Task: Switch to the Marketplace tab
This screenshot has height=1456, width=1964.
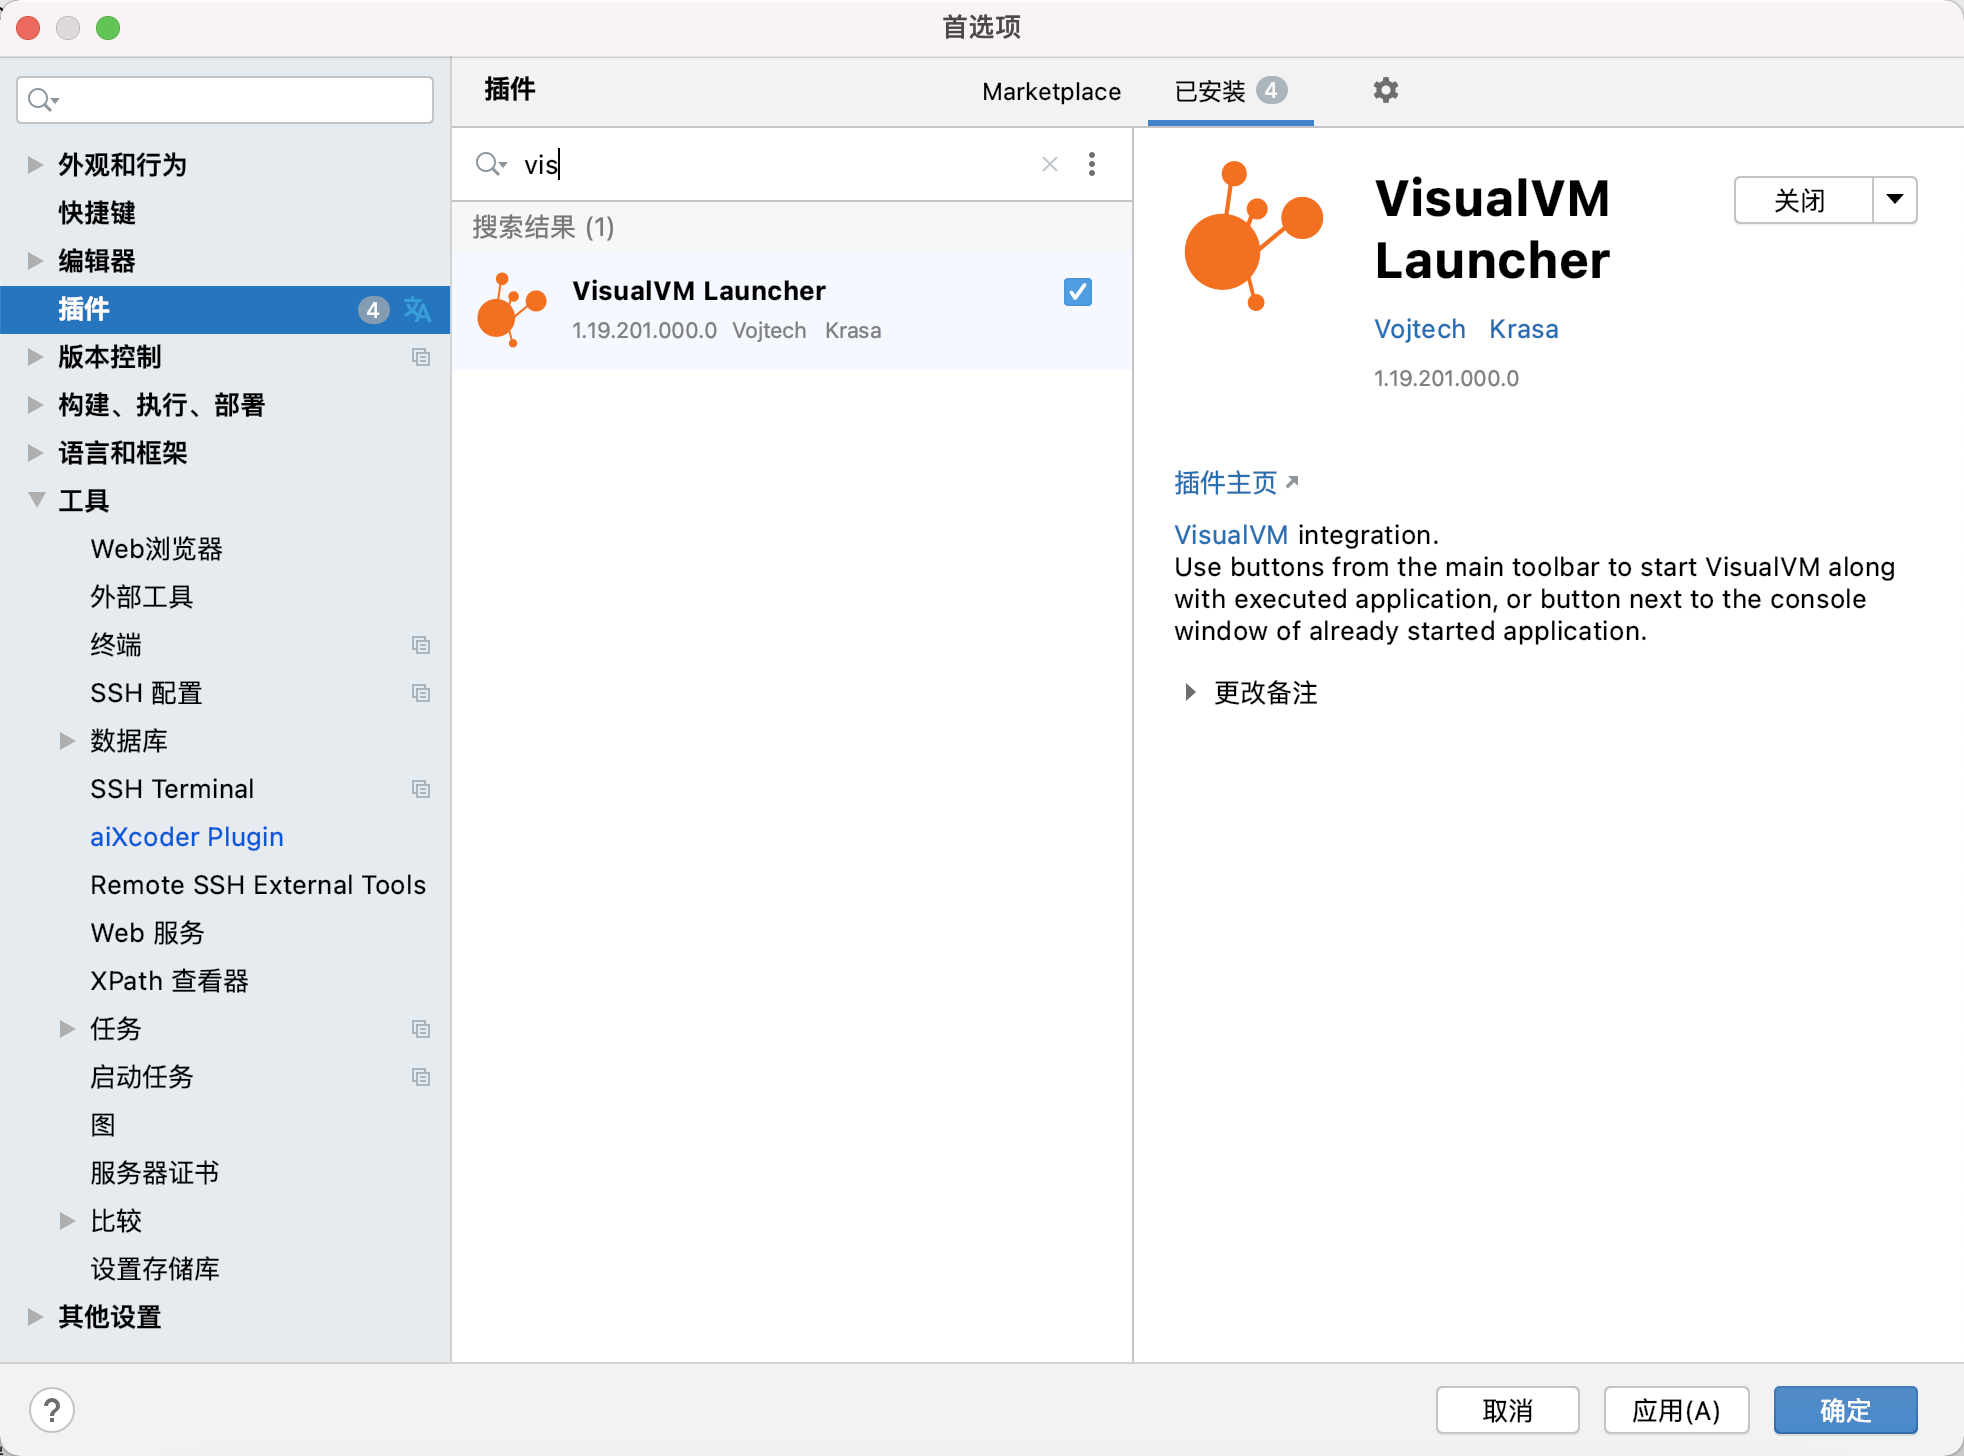Action: tap(1051, 92)
